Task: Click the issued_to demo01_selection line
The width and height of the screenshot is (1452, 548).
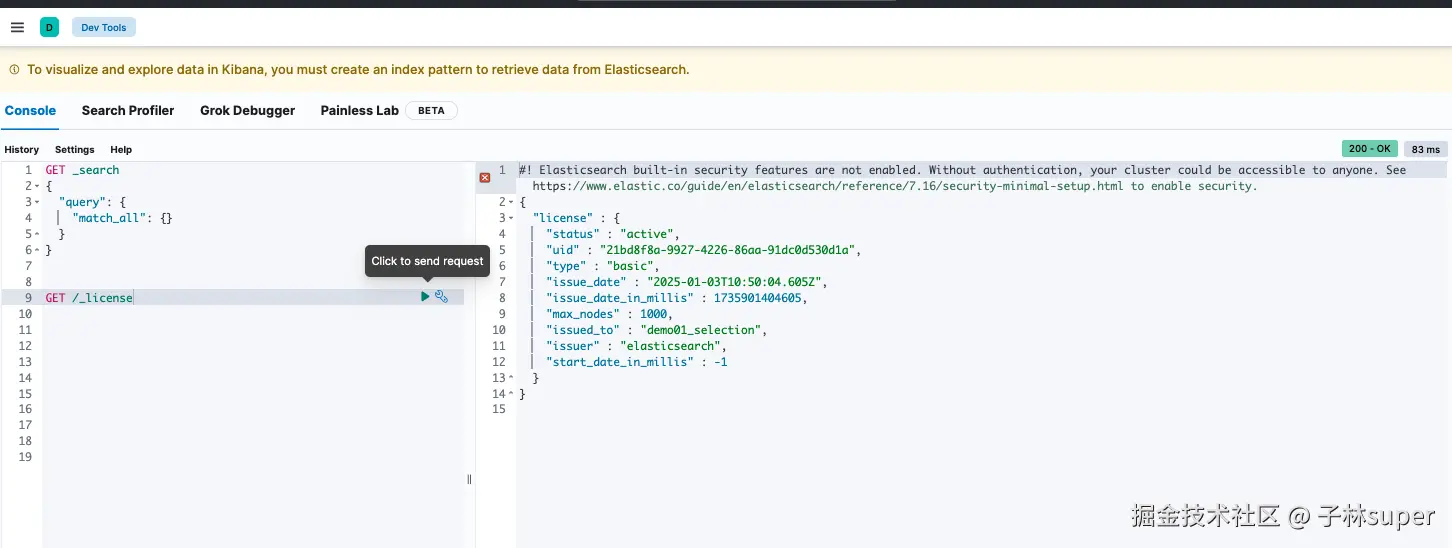Action: [x=659, y=330]
